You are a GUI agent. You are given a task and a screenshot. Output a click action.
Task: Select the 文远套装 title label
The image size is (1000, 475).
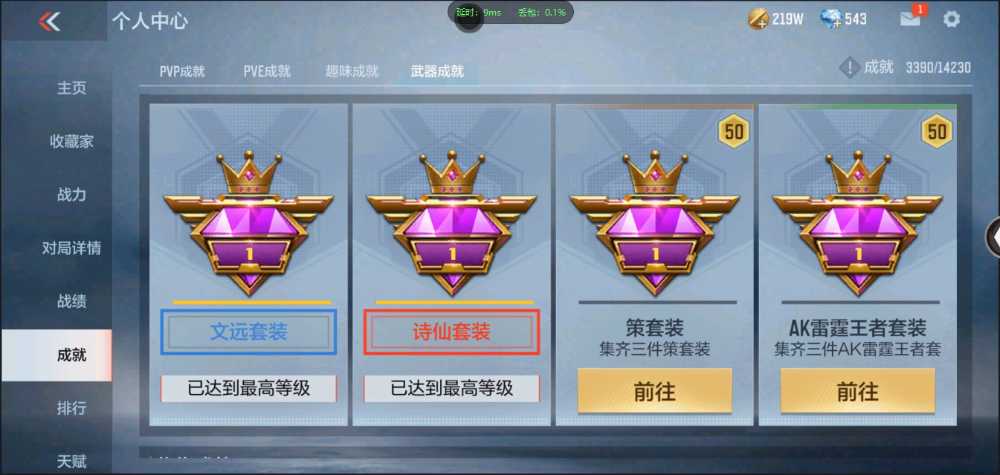point(249,332)
